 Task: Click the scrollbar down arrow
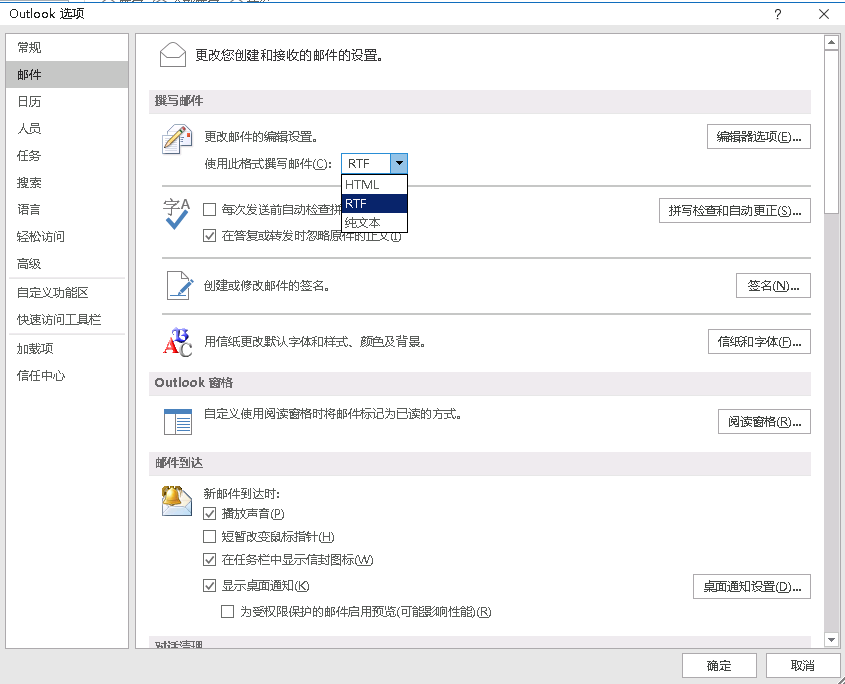[831, 640]
